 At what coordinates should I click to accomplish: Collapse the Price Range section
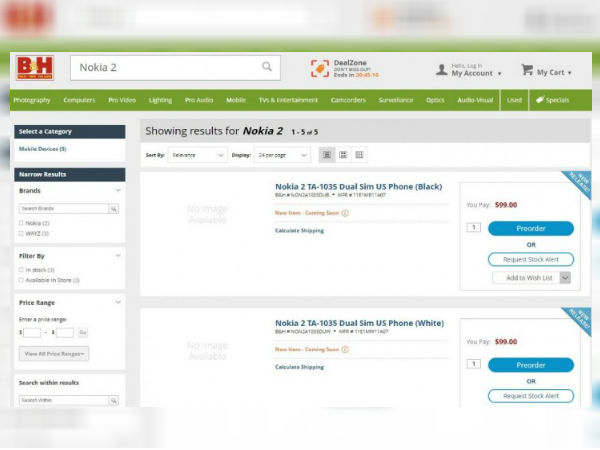(x=118, y=302)
